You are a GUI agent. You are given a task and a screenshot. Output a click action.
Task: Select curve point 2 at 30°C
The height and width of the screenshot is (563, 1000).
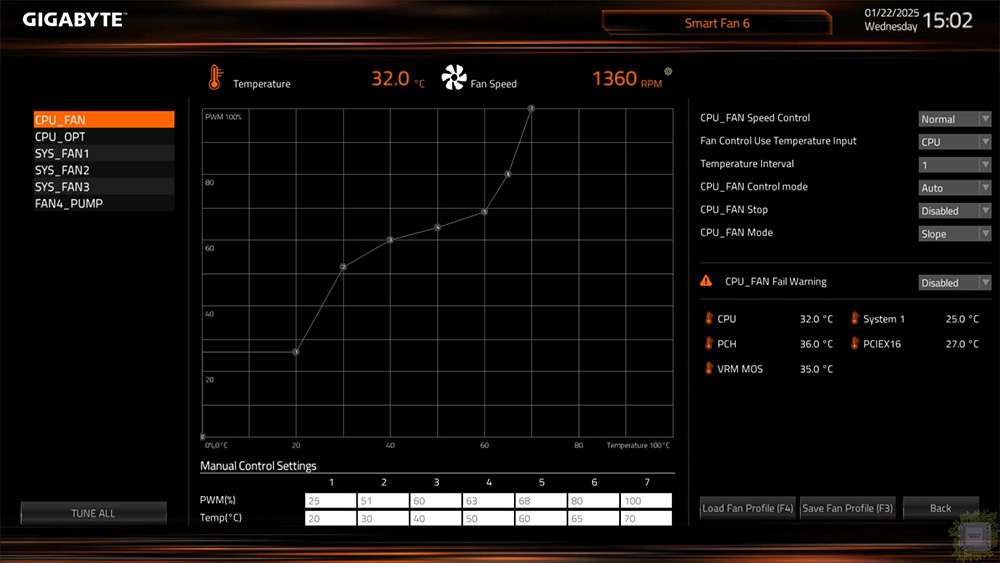343,267
